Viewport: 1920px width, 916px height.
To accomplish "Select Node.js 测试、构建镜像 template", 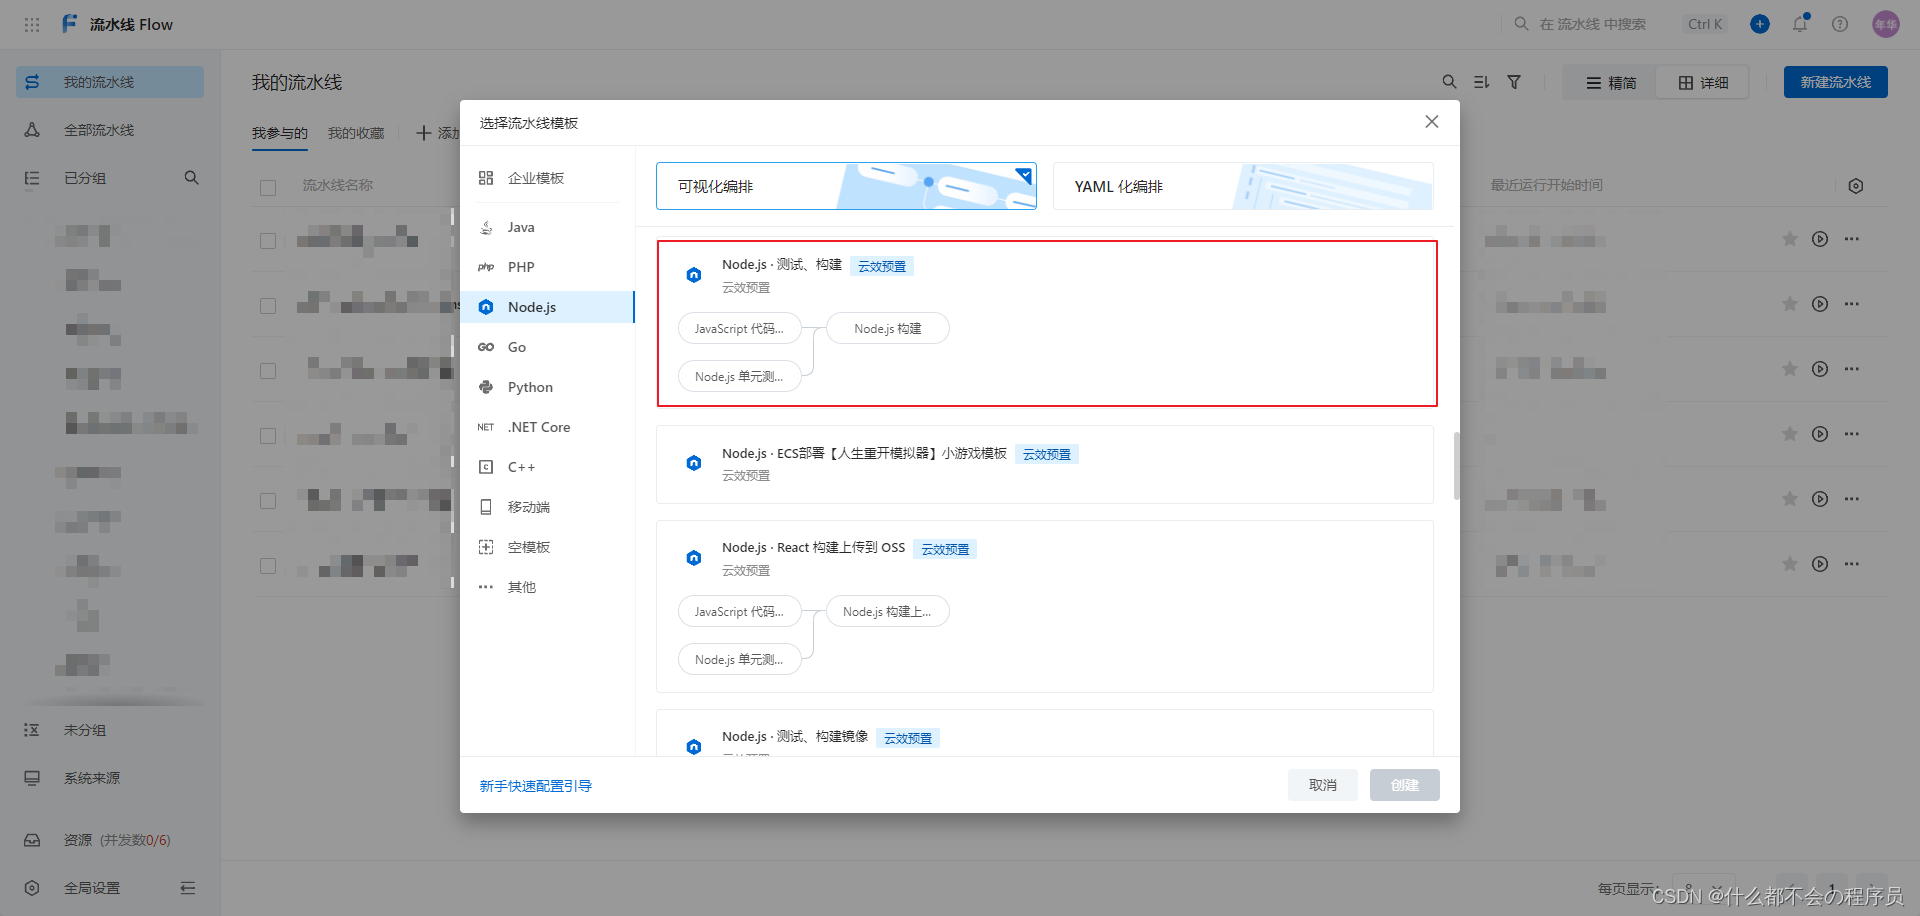I will (1045, 733).
